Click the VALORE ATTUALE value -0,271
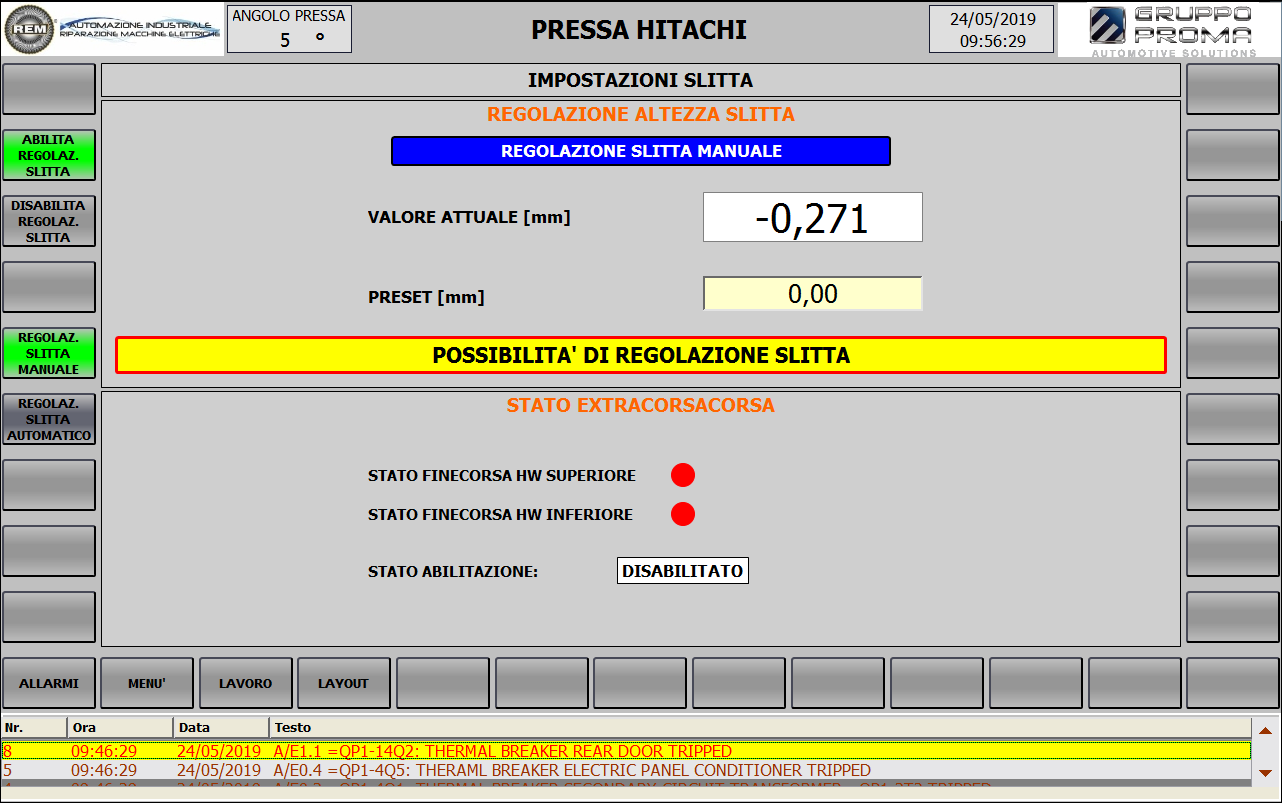This screenshot has height=803, width=1282. (813, 217)
